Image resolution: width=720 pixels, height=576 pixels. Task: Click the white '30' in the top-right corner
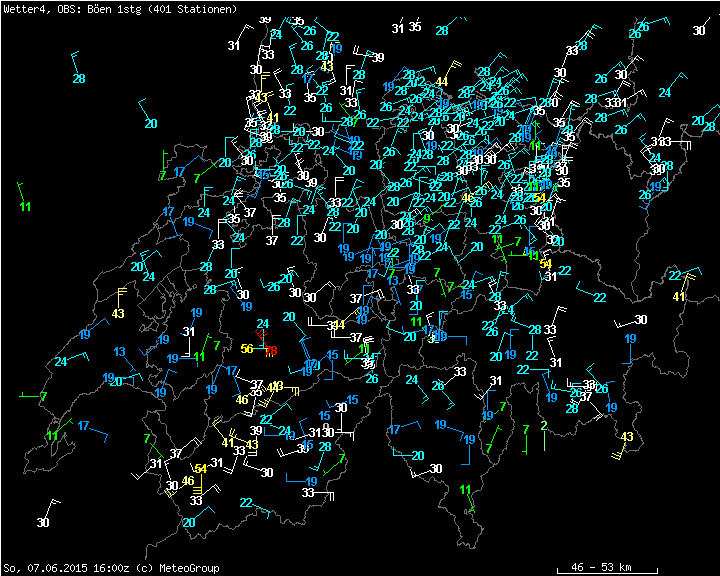pyautogui.click(x=699, y=30)
